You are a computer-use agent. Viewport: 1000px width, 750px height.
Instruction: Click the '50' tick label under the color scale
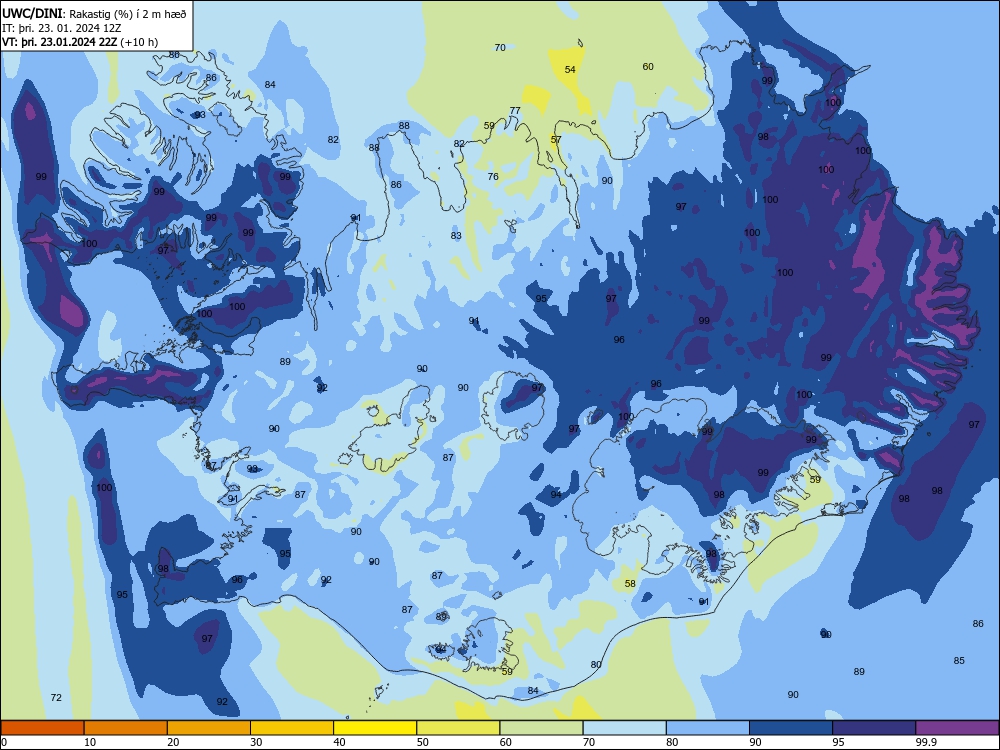point(423,742)
